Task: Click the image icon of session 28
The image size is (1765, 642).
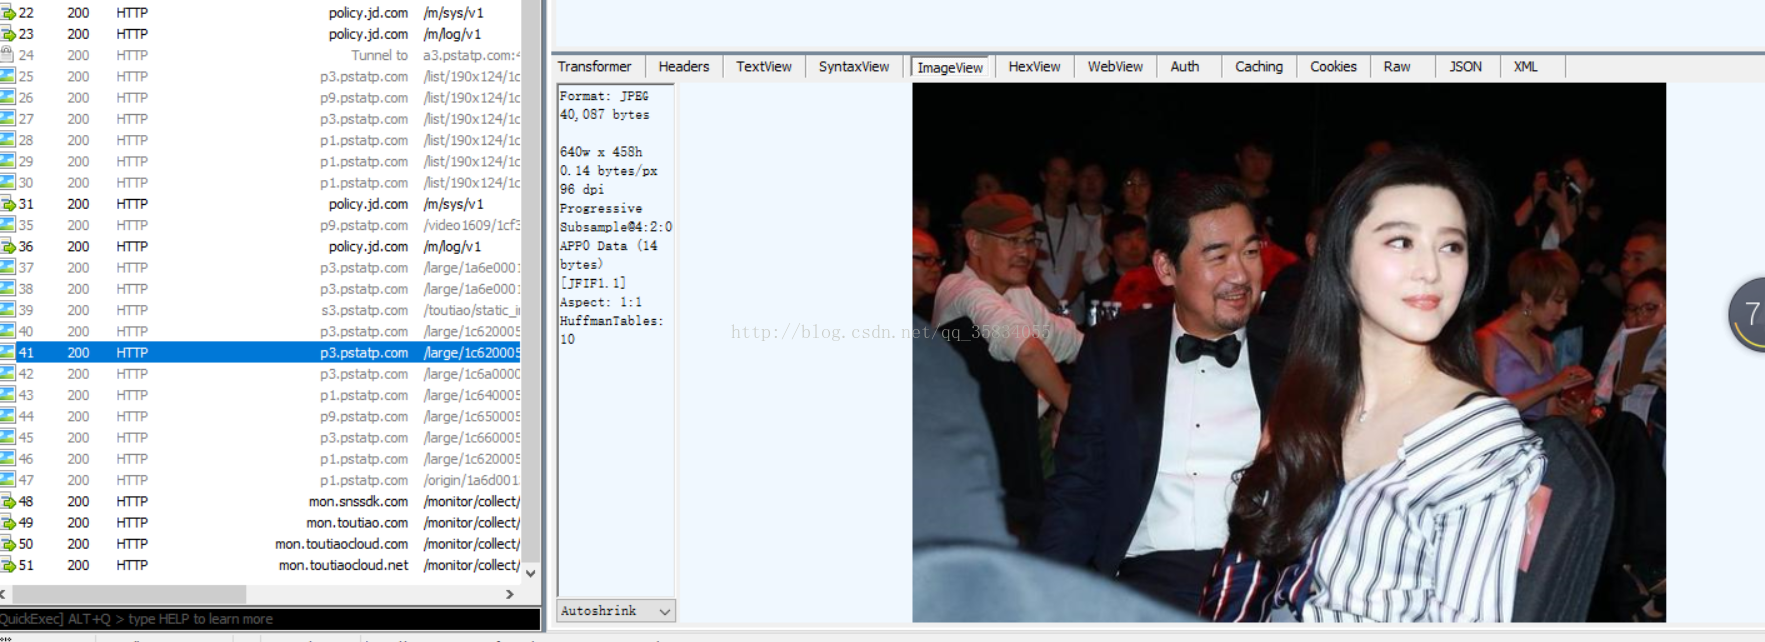Action: coord(8,140)
